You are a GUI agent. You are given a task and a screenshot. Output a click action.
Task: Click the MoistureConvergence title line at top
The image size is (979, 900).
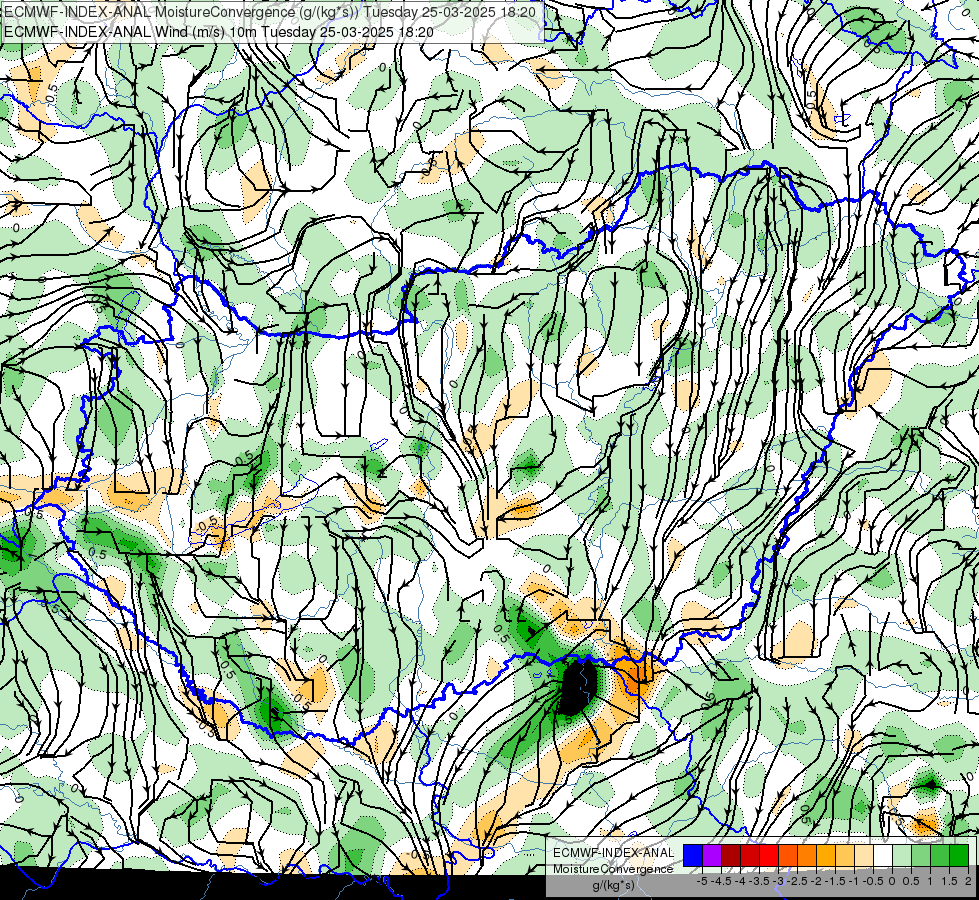click(x=272, y=12)
